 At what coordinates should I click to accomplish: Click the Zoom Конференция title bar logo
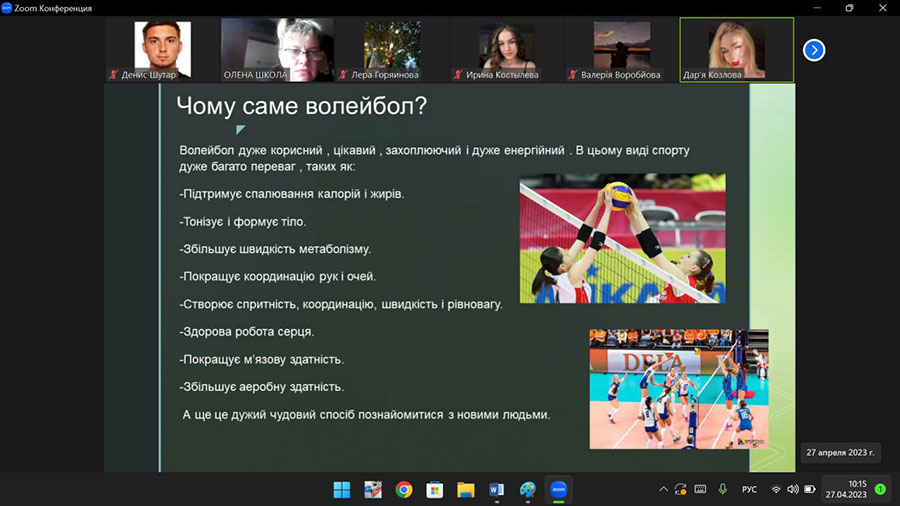pos(6,8)
